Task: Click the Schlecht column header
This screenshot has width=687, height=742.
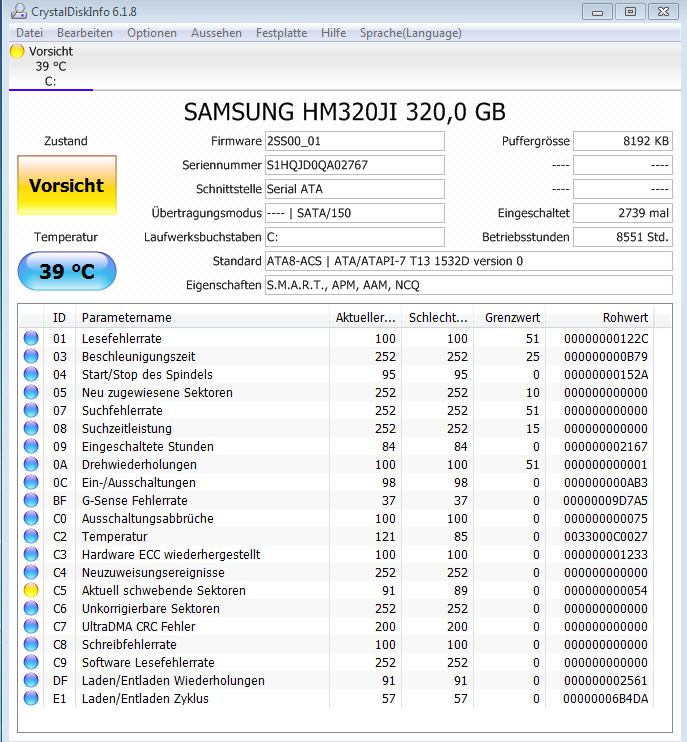Action: coord(438,318)
